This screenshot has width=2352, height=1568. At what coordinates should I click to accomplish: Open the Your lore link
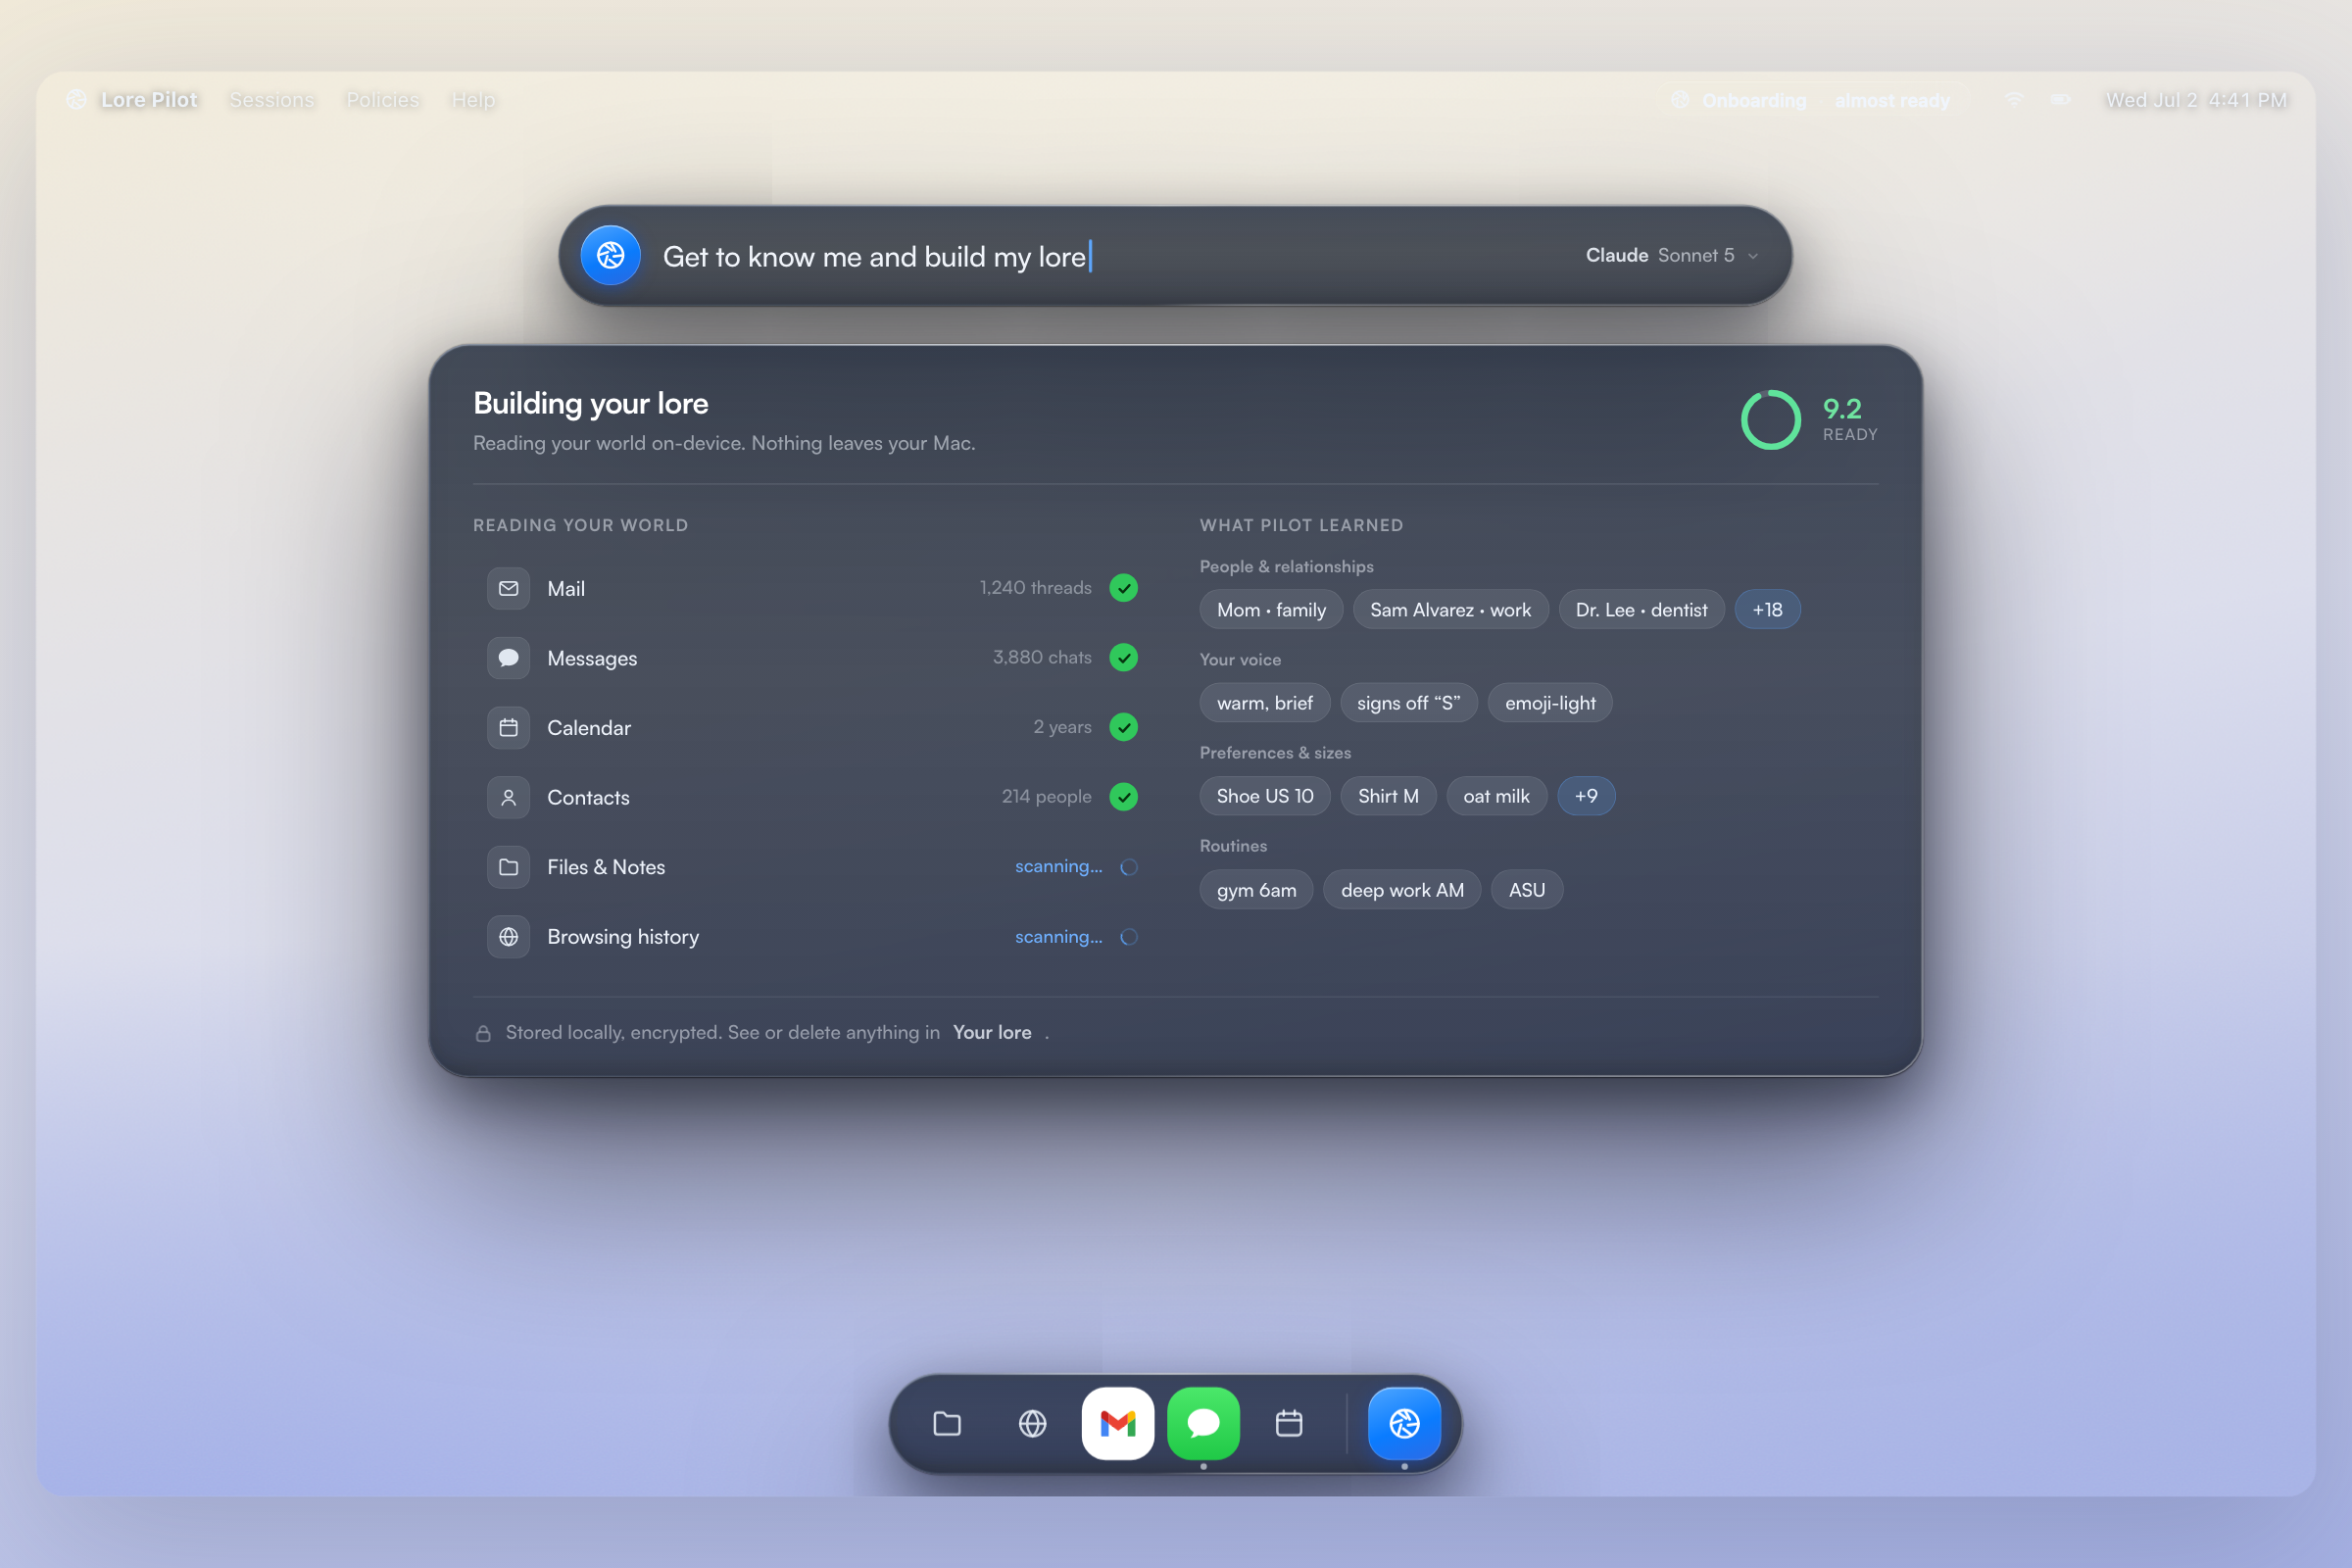click(x=992, y=1032)
